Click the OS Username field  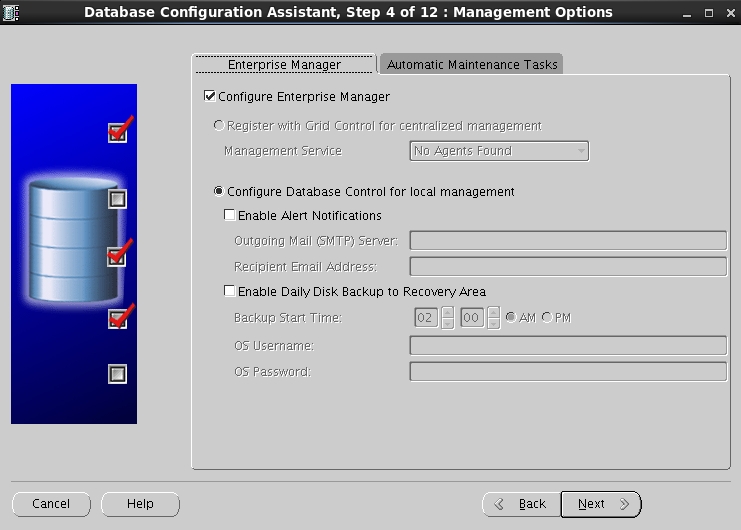coord(568,345)
